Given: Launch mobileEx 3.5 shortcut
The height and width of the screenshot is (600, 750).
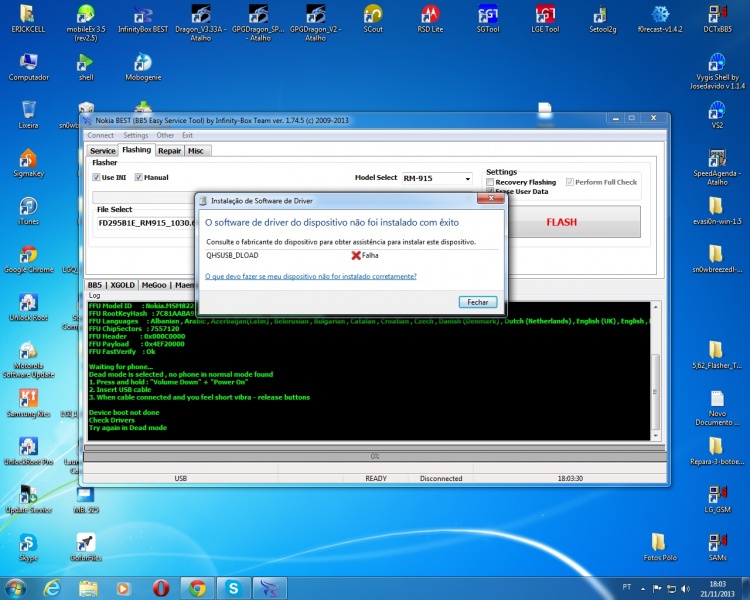Looking at the screenshot, I should (x=86, y=22).
